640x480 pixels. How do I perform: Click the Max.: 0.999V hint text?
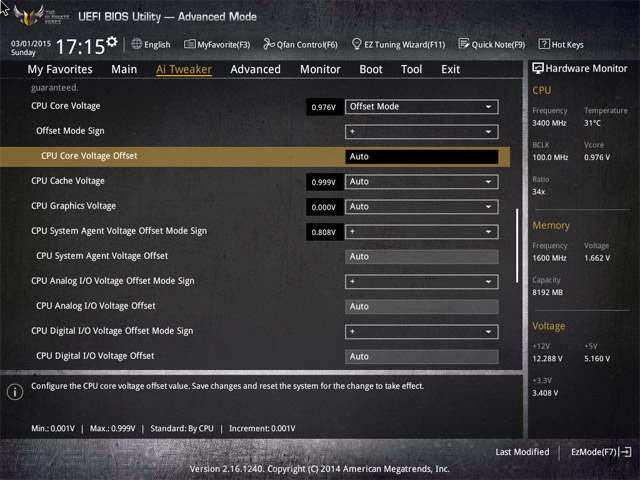(113, 428)
